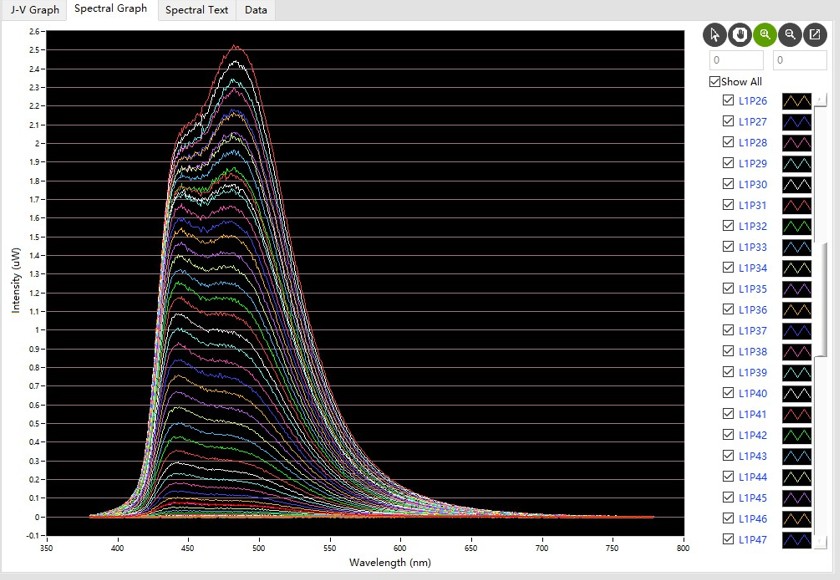
Task: Click the Wavelength (nm) axis label
Action: pyautogui.click(x=390, y=562)
